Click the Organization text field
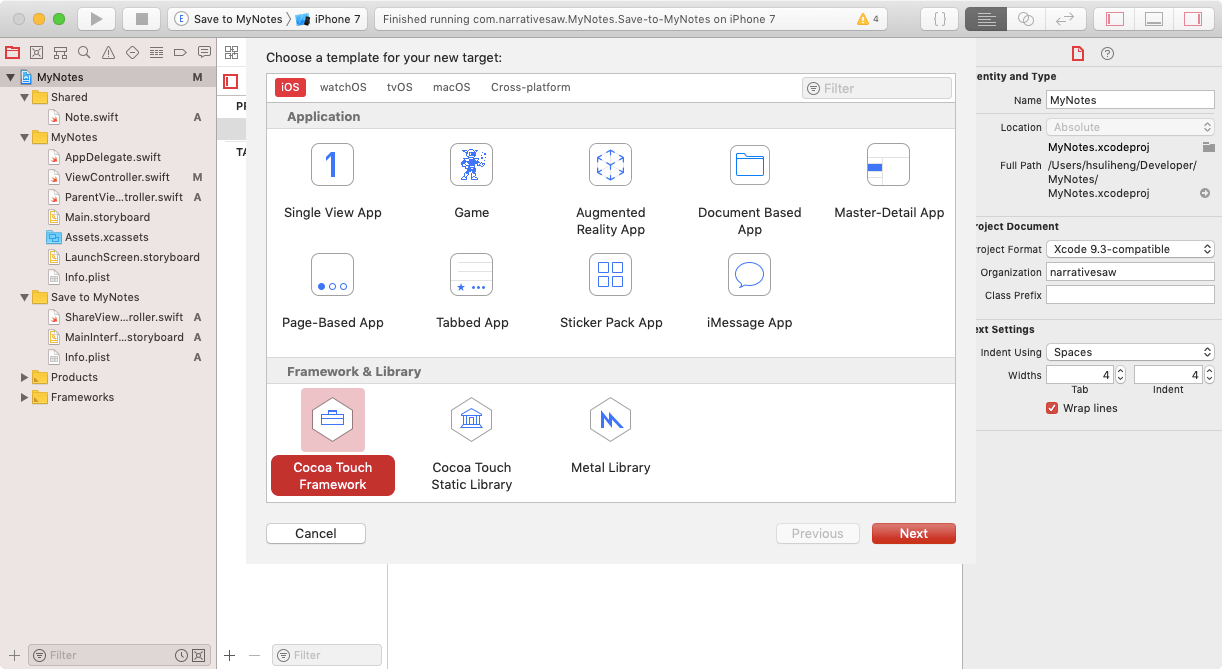 (1130, 272)
